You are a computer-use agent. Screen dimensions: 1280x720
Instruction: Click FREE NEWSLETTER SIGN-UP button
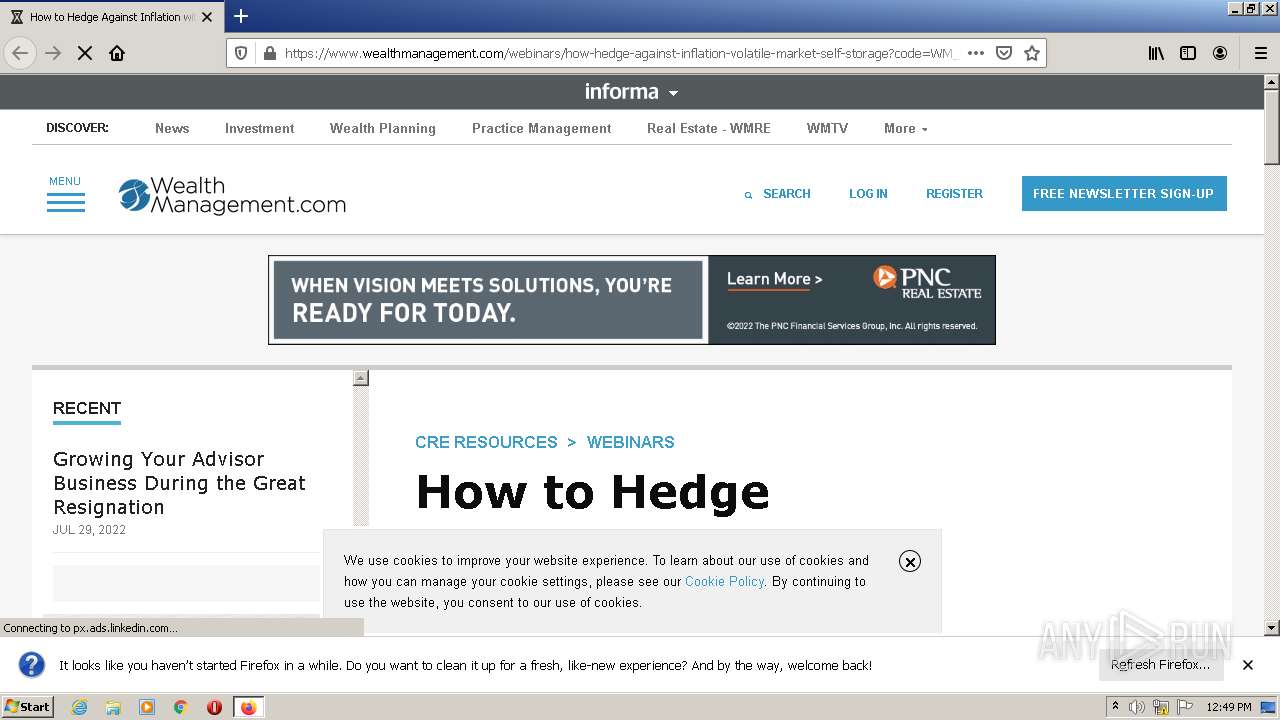(x=1124, y=194)
